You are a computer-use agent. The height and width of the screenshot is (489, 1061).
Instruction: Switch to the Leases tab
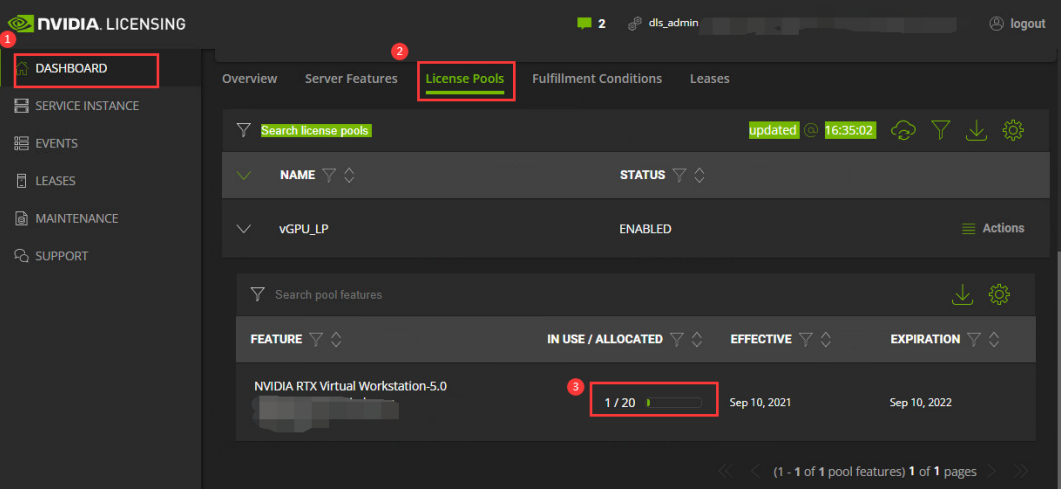pos(710,78)
